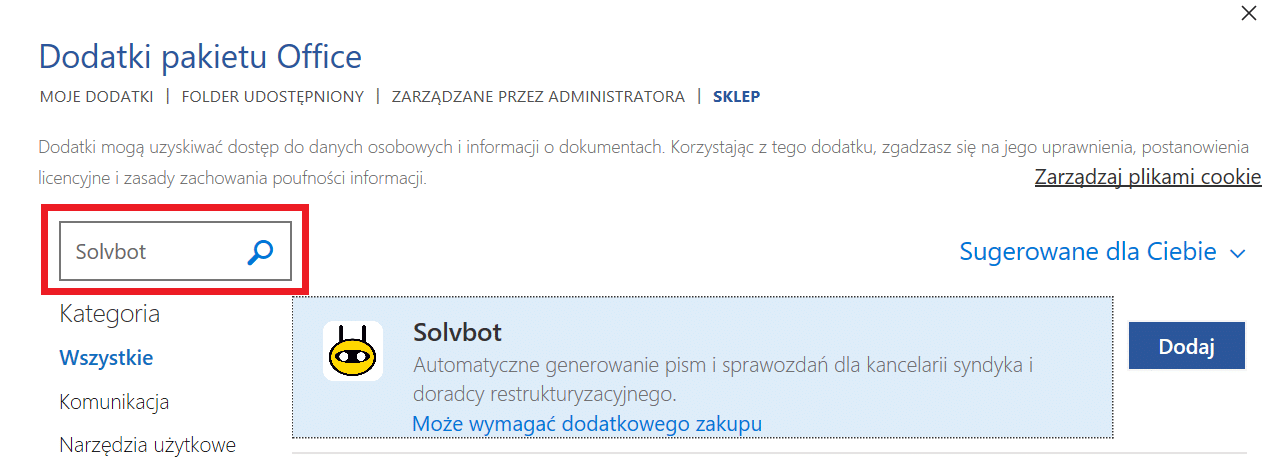Click the Solvbot yellow robot logo
The height and width of the screenshot is (467, 1281).
pos(353,351)
